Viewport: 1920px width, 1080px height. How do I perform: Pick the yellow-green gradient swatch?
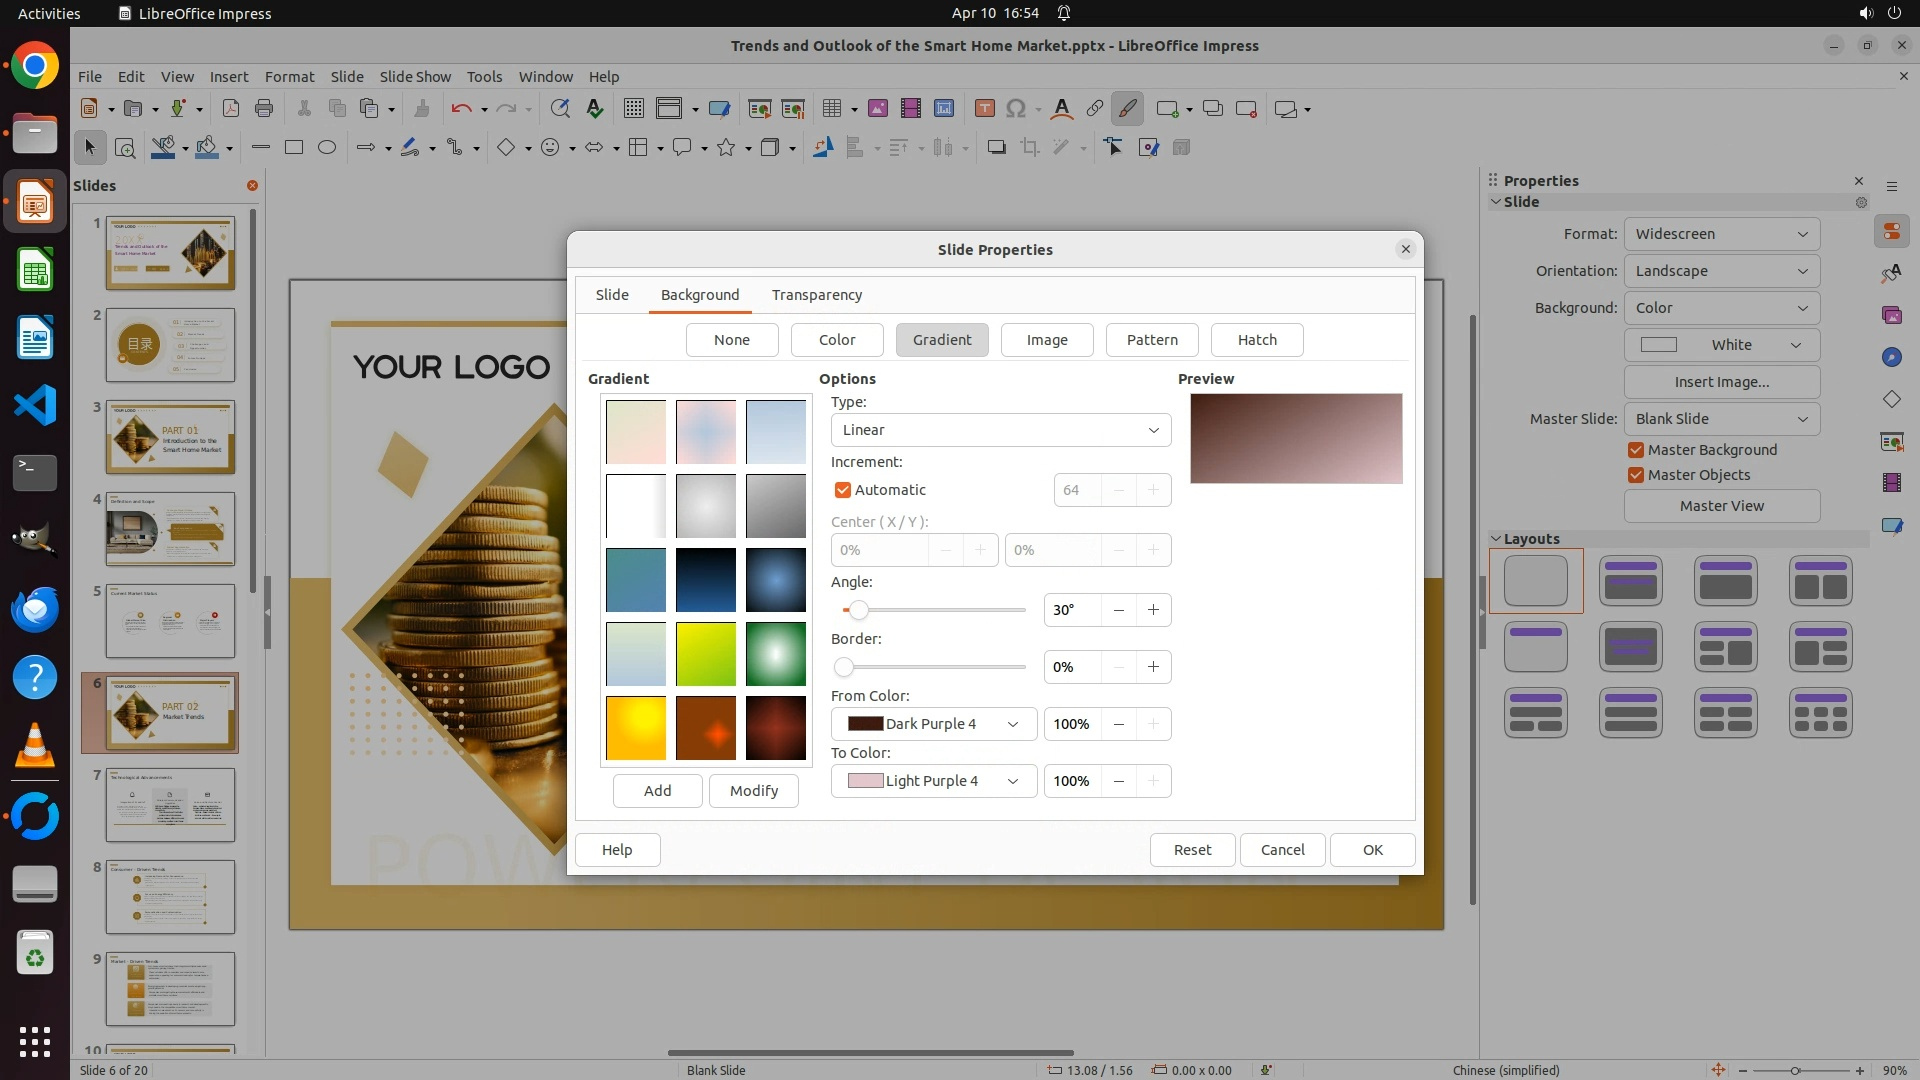[x=706, y=654]
